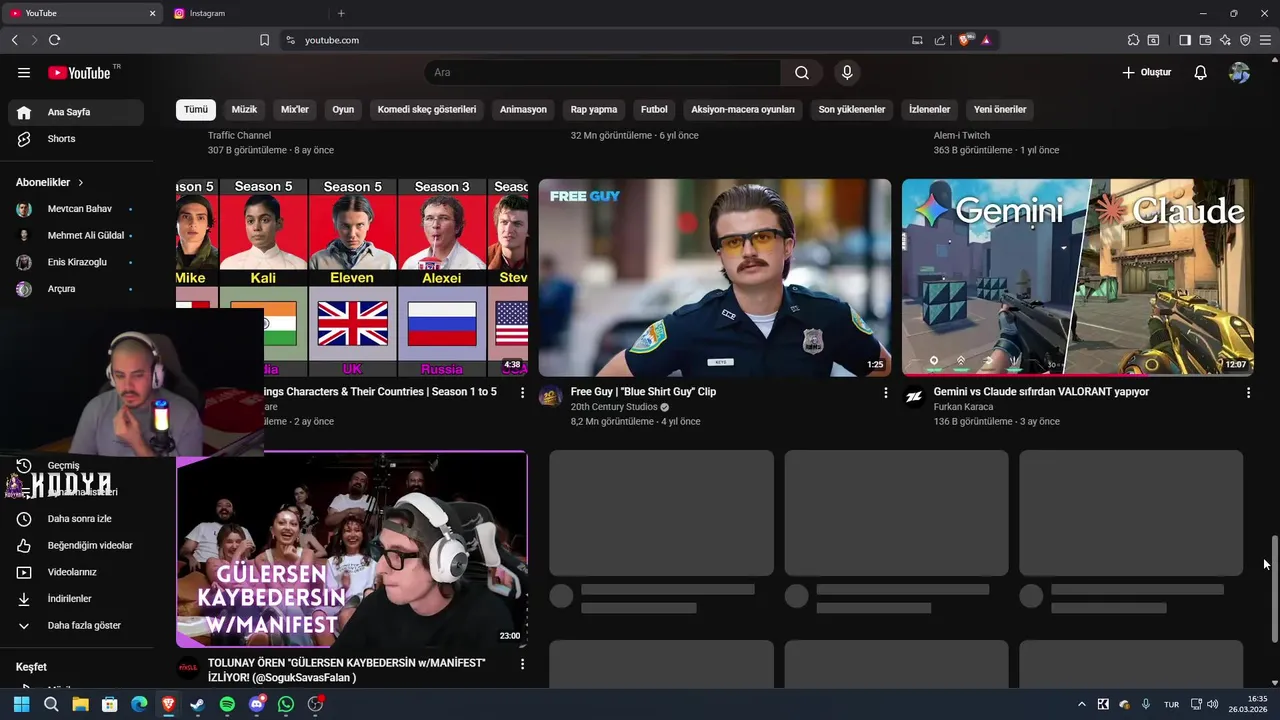Select the Animasyon filter chip
This screenshot has height=720, width=1280.
tap(523, 110)
